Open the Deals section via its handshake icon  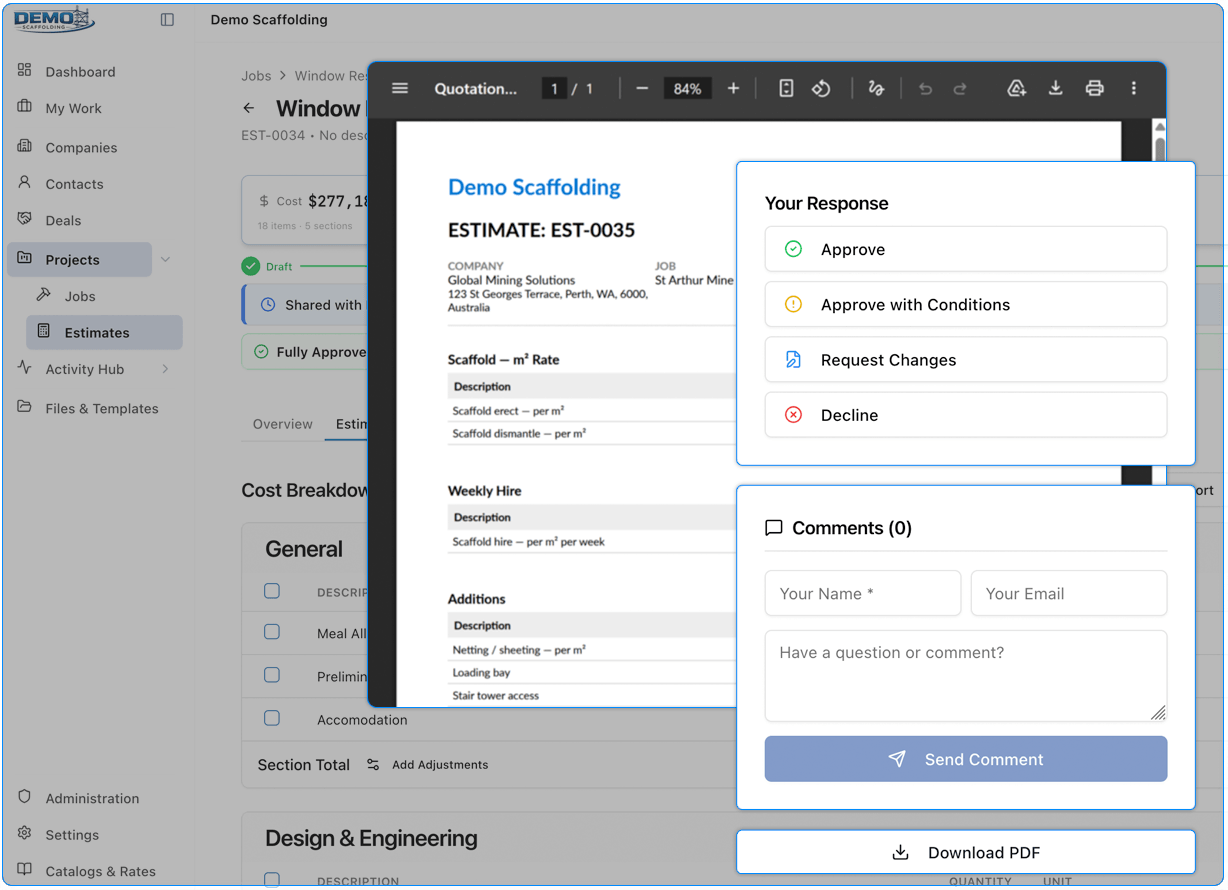25,220
